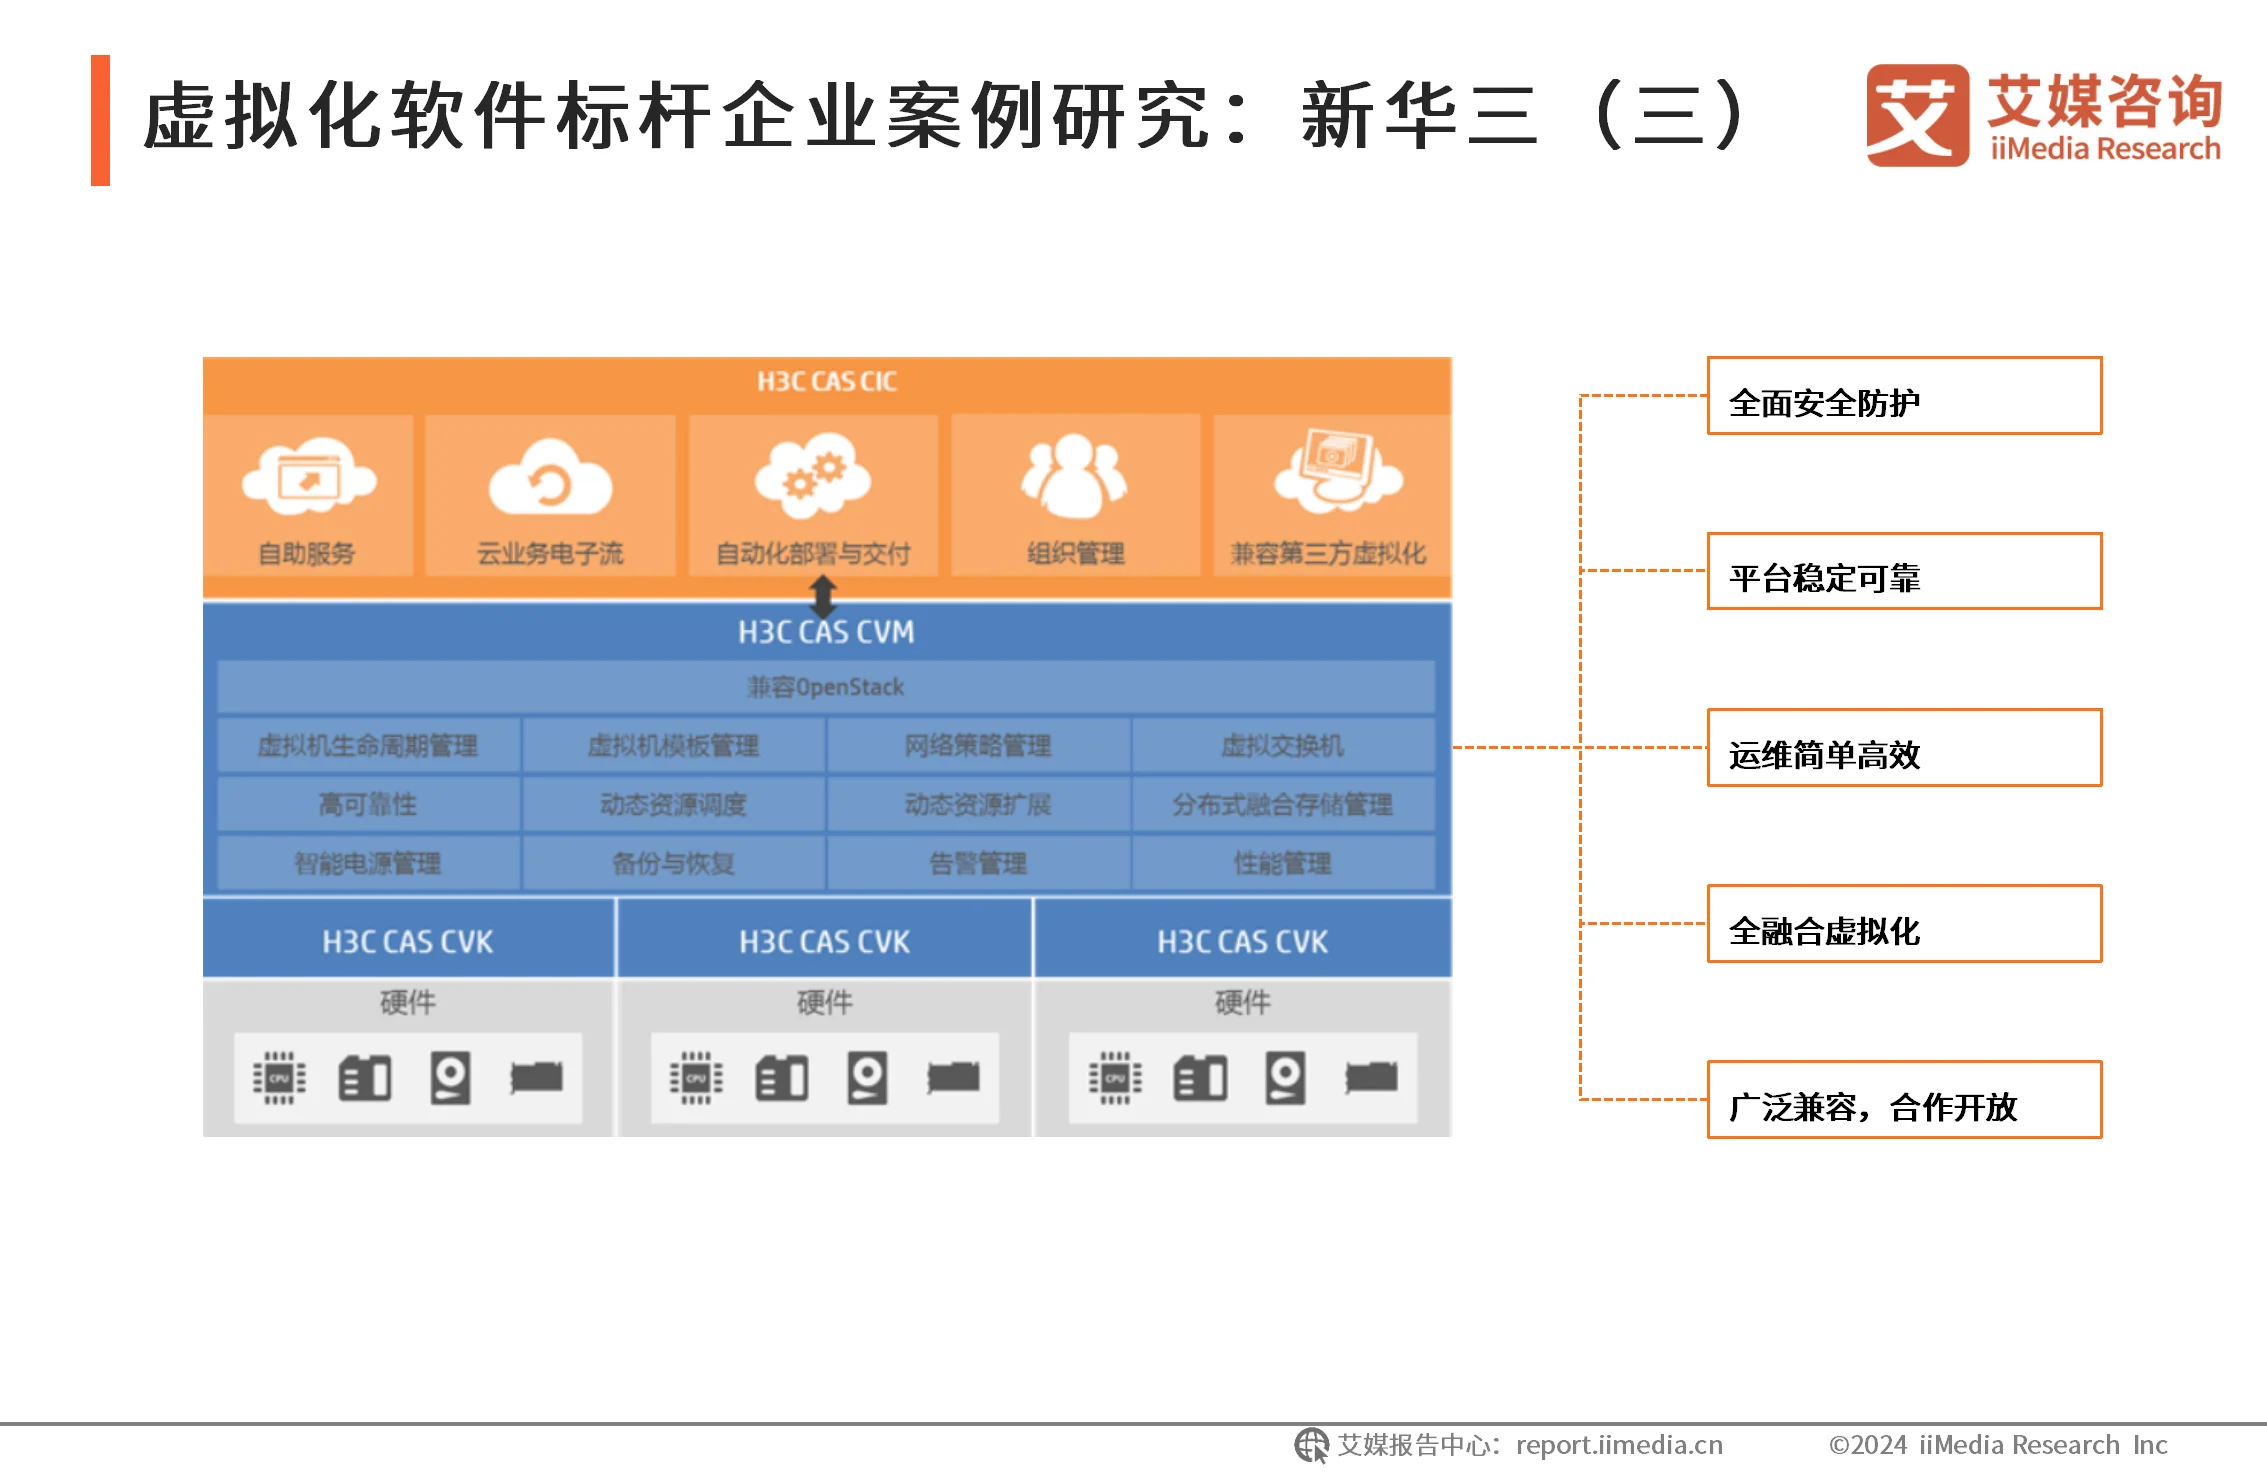
Task: Click the ©2024 iiMedia Research Inc text
Action: (1998, 1445)
